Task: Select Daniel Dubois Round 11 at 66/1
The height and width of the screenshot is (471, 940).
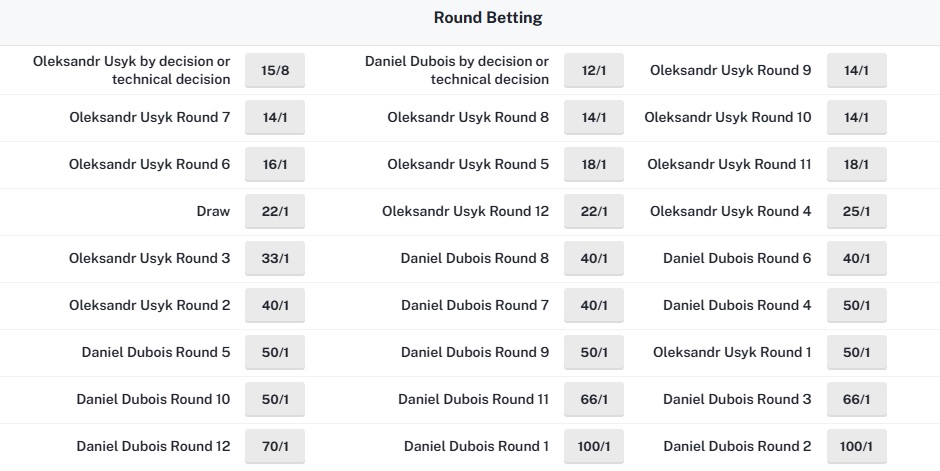Action: [593, 400]
